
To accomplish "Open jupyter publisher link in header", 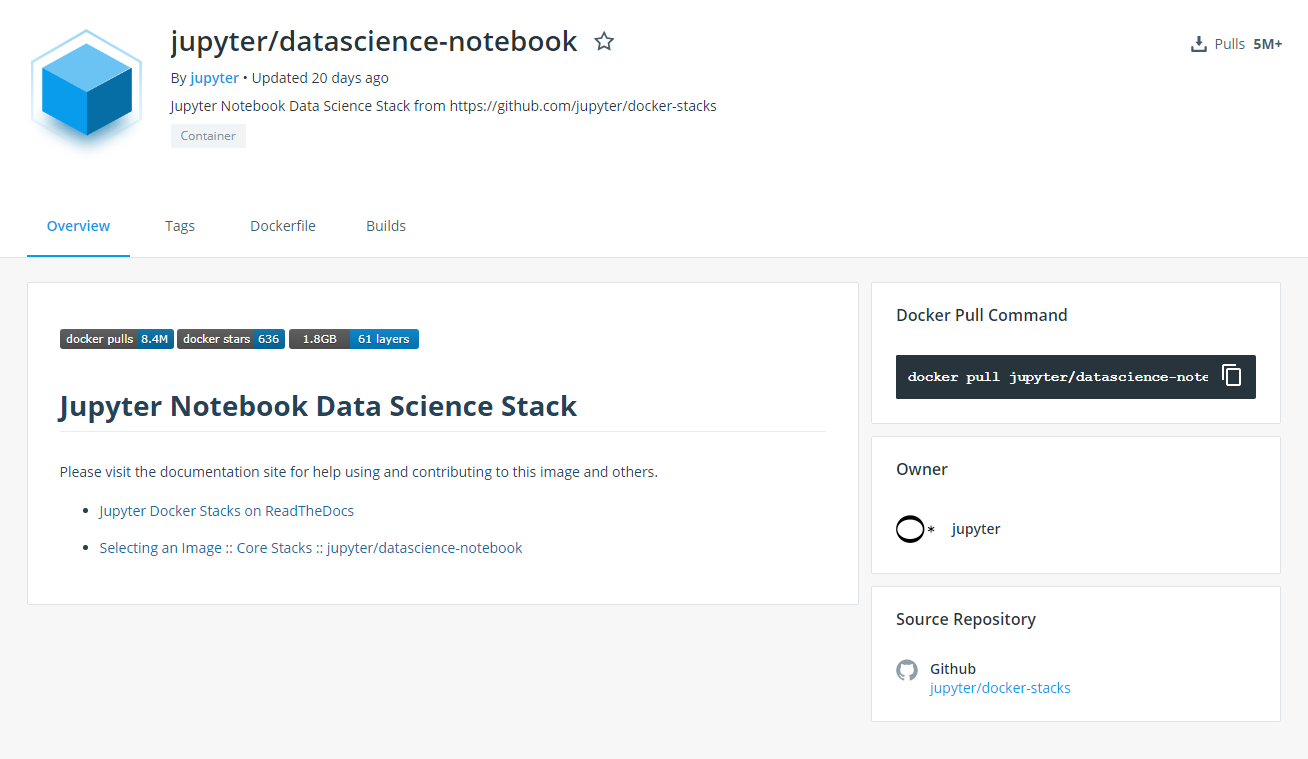I will click(215, 78).
